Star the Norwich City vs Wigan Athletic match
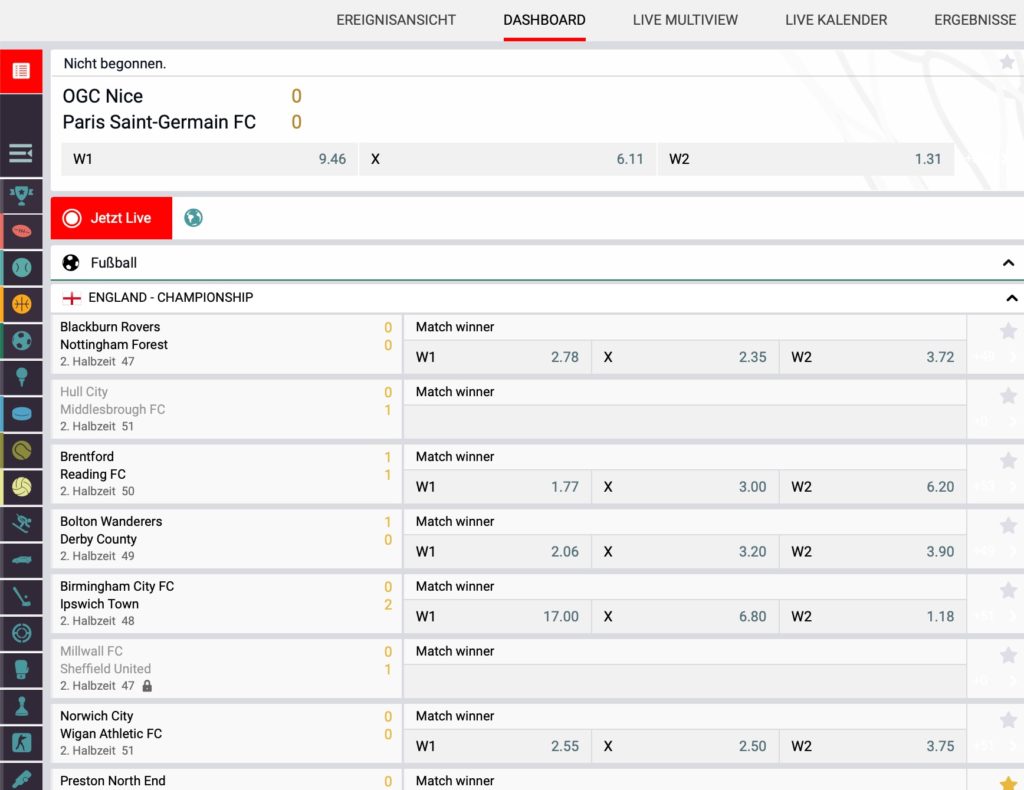 coord(1008,720)
